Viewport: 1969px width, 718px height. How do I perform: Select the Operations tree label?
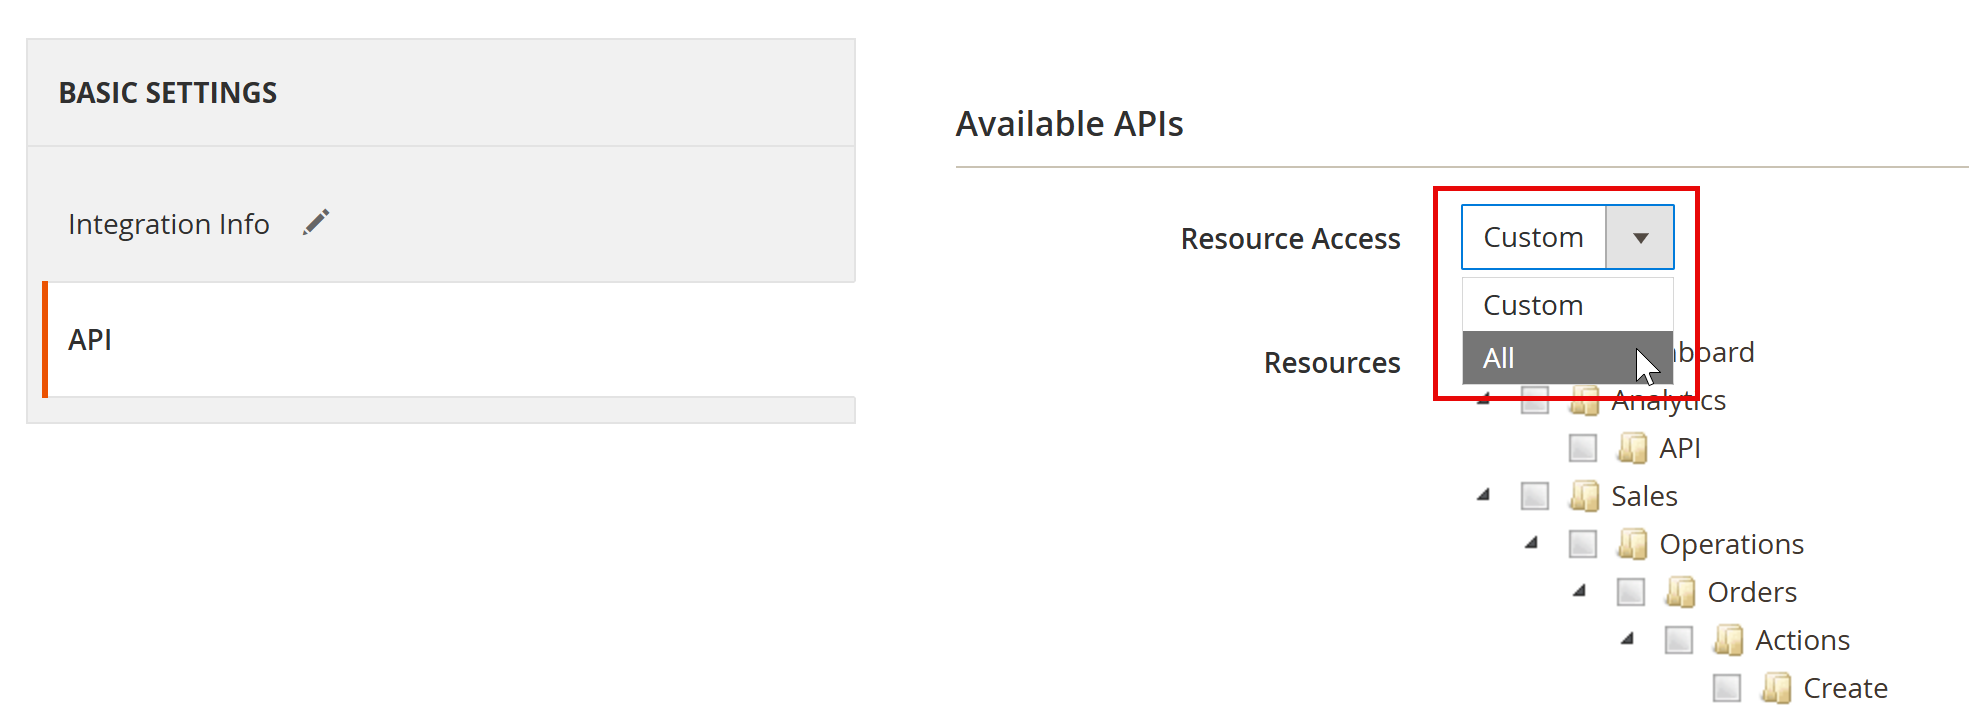click(x=1731, y=544)
